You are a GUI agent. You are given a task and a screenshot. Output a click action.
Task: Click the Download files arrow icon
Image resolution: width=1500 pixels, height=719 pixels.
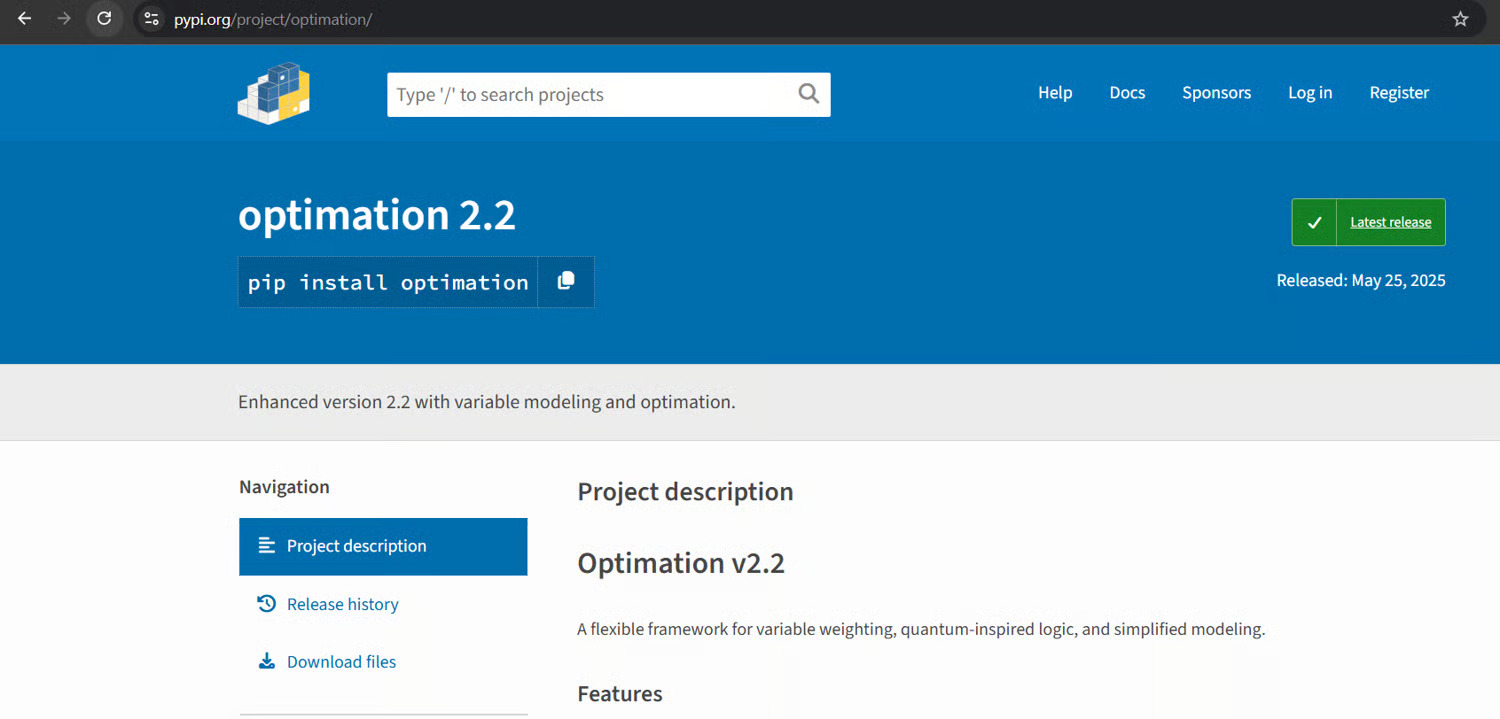[x=266, y=661]
